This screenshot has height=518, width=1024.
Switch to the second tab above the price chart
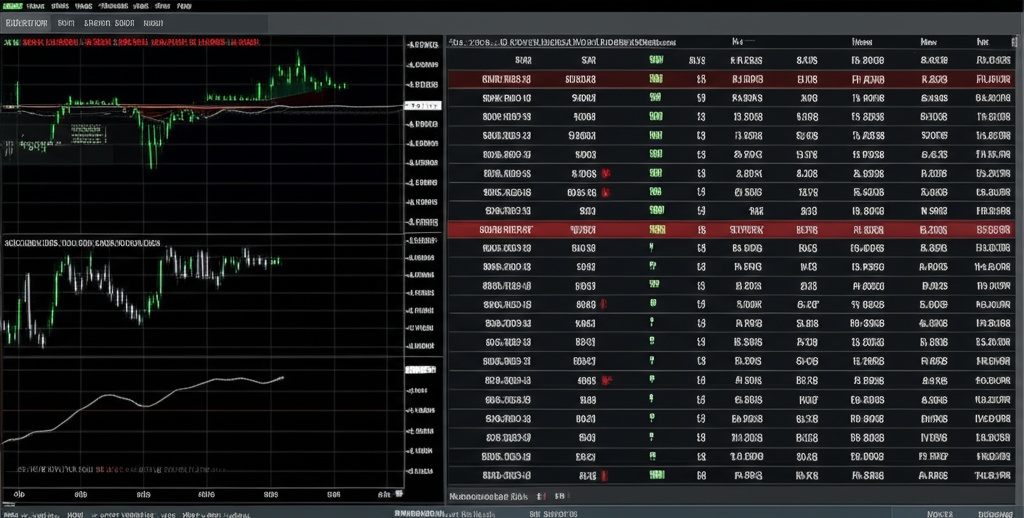point(66,23)
